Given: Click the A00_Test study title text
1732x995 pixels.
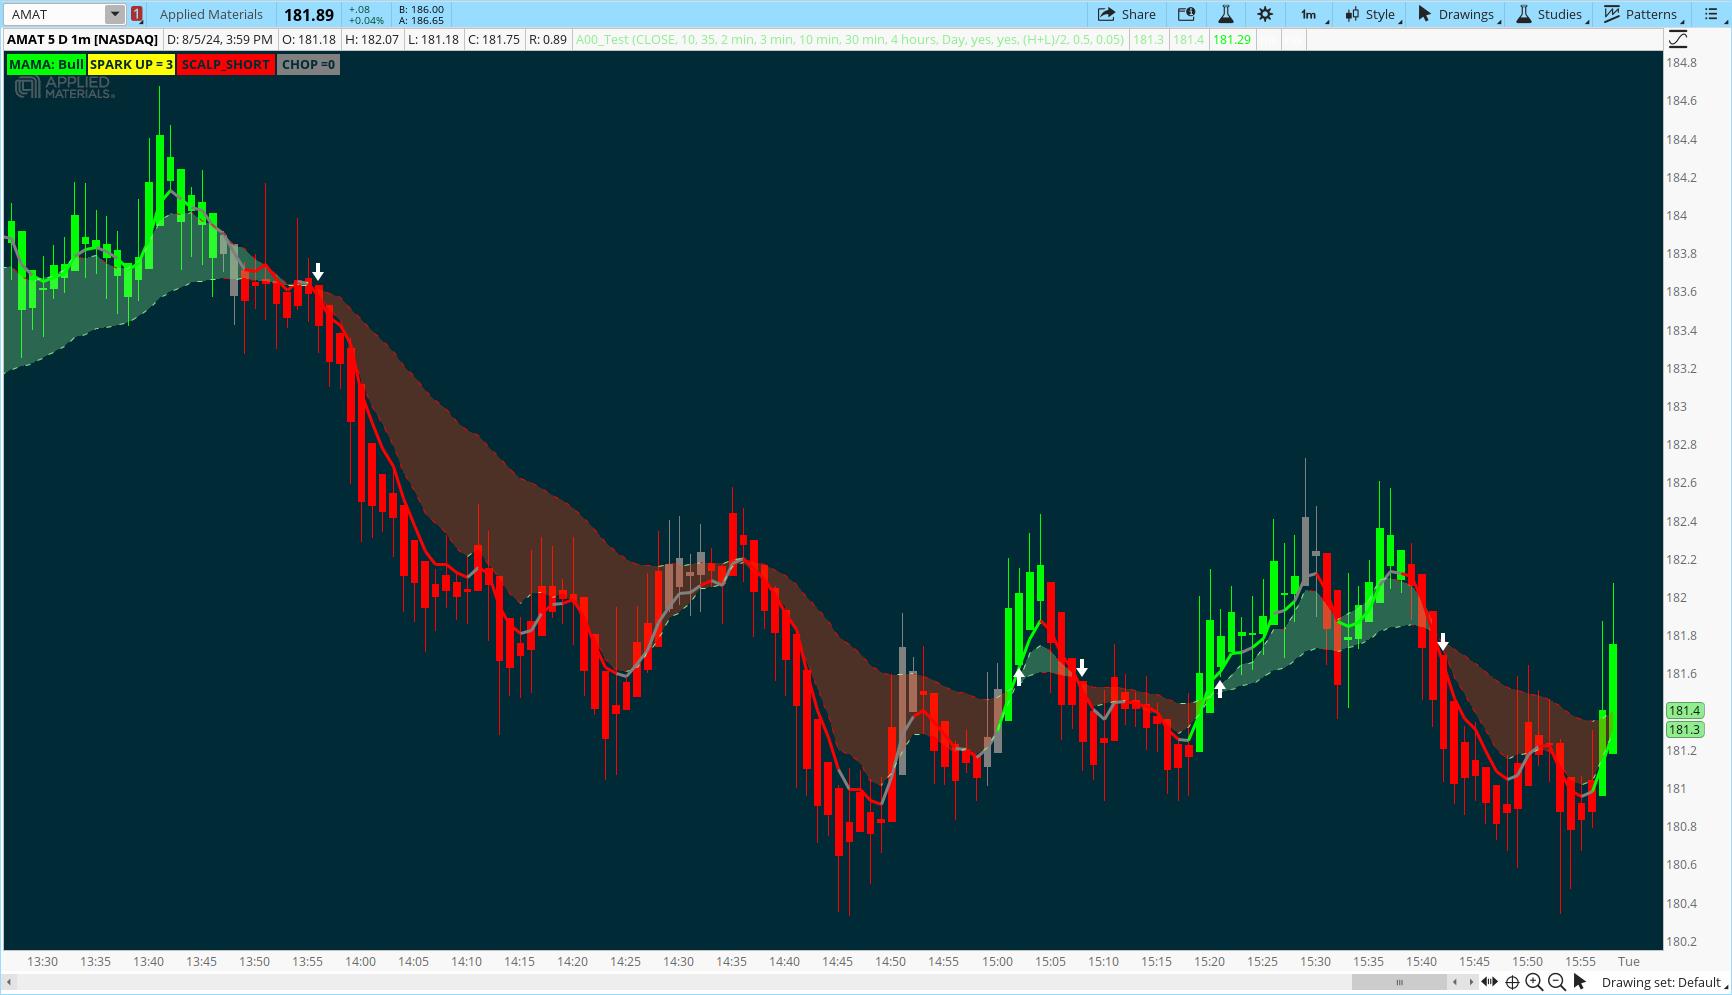Looking at the screenshot, I should click(850, 39).
